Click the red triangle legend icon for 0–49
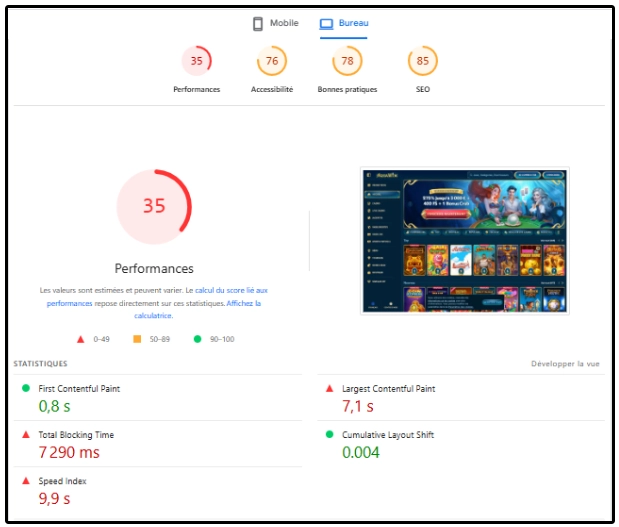The image size is (619, 527). point(80,339)
